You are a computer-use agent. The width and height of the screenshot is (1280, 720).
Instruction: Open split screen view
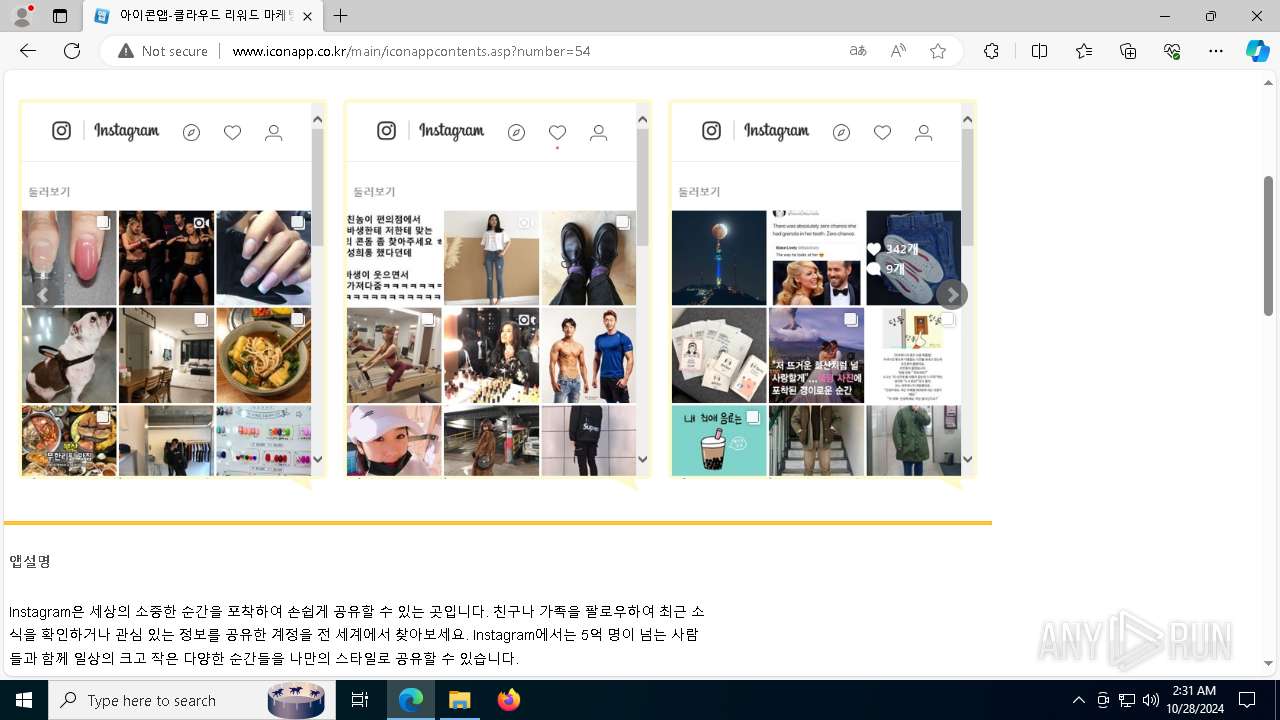[1039, 51]
